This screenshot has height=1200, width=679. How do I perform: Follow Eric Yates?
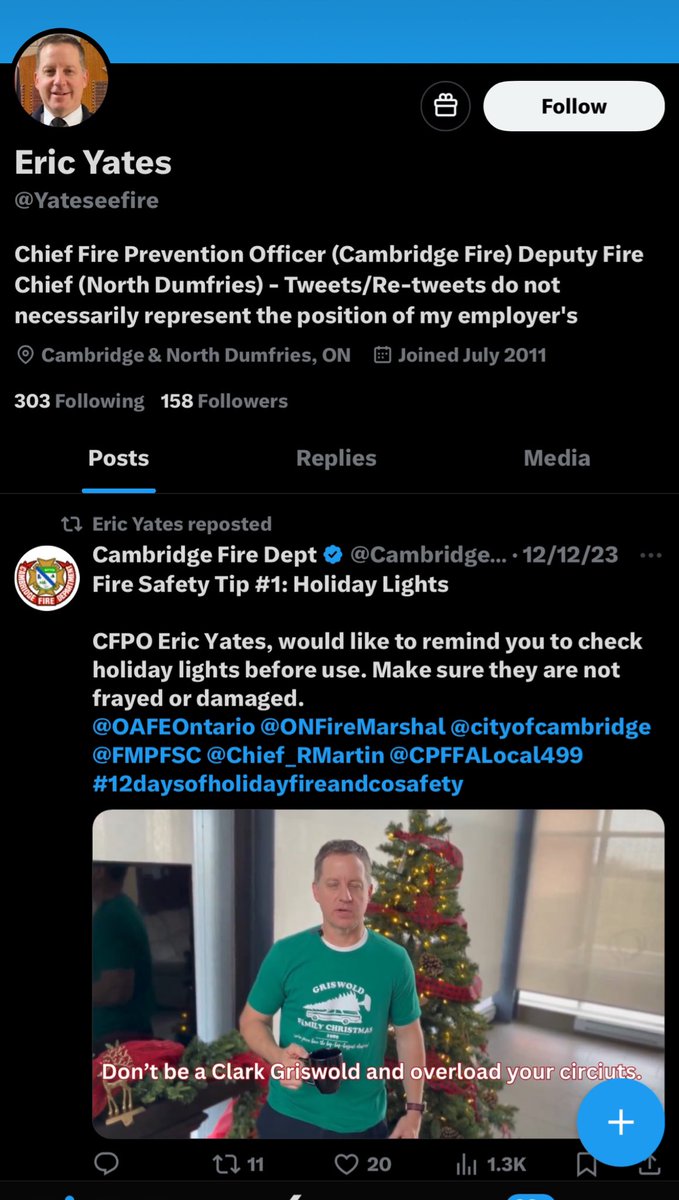573,106
